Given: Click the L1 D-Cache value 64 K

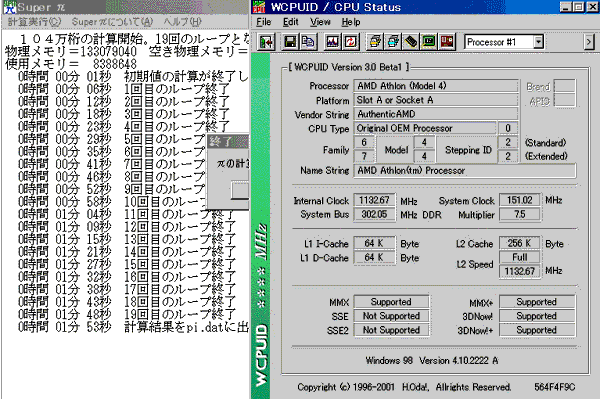Looking at the screenshot, I should pyautogui.click(x=374, y=257).
